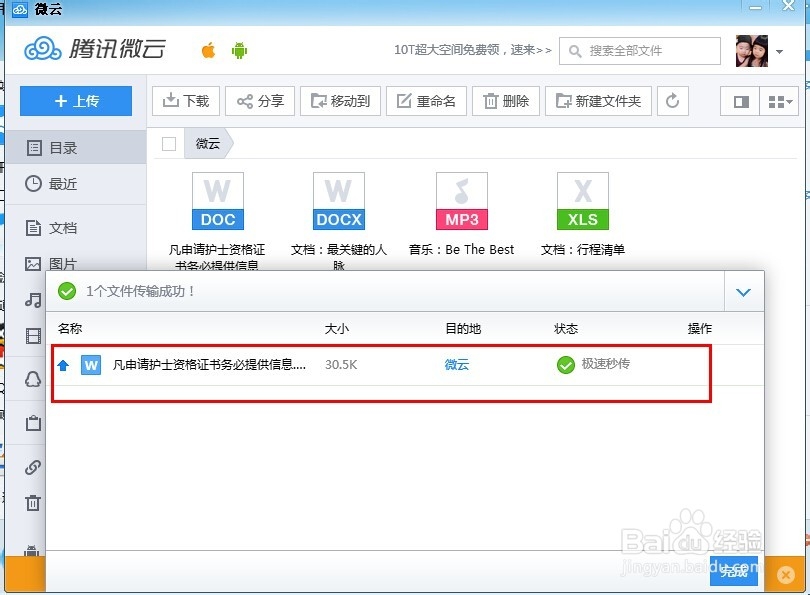Image resolution: width=810 pixels, height=595 pixels.
Task: Open the user avatar dropdown arrow
Action: point(780,51)
